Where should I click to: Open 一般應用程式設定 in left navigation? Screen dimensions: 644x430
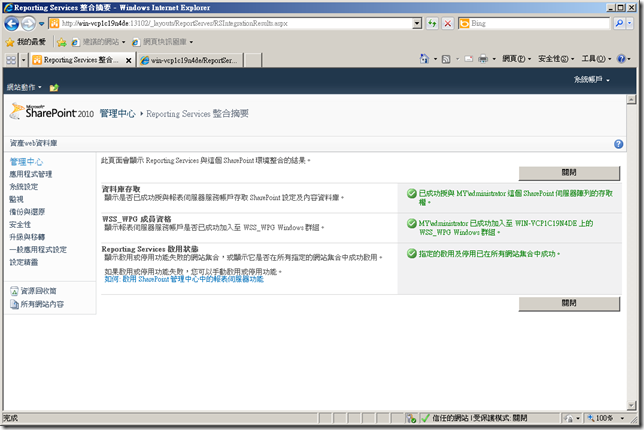[x=38, y=250]
